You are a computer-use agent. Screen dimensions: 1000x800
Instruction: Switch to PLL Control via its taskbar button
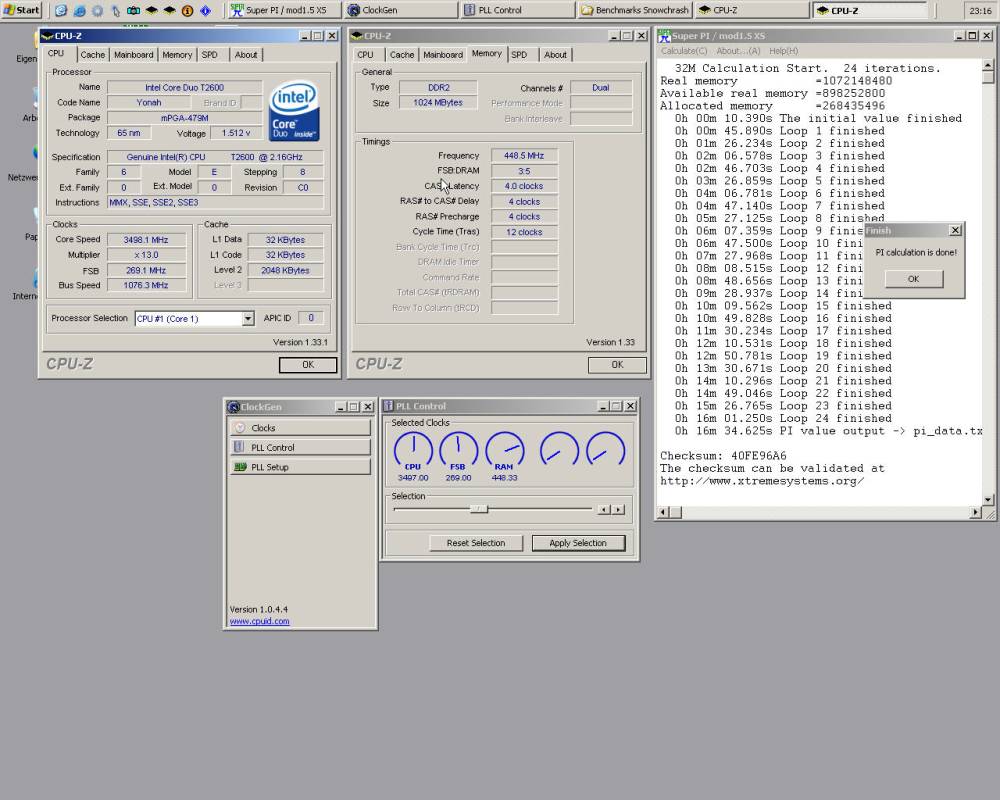click(x=517, y=10)
